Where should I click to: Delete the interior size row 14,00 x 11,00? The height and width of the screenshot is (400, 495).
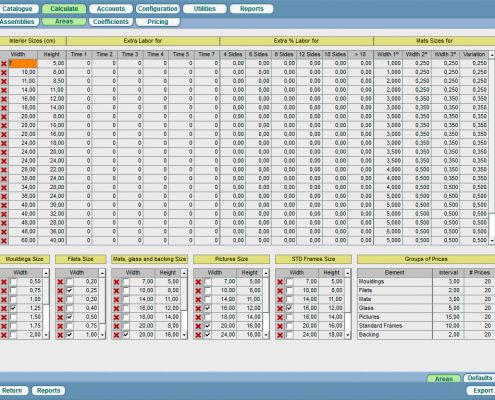[x=4, y=90]
